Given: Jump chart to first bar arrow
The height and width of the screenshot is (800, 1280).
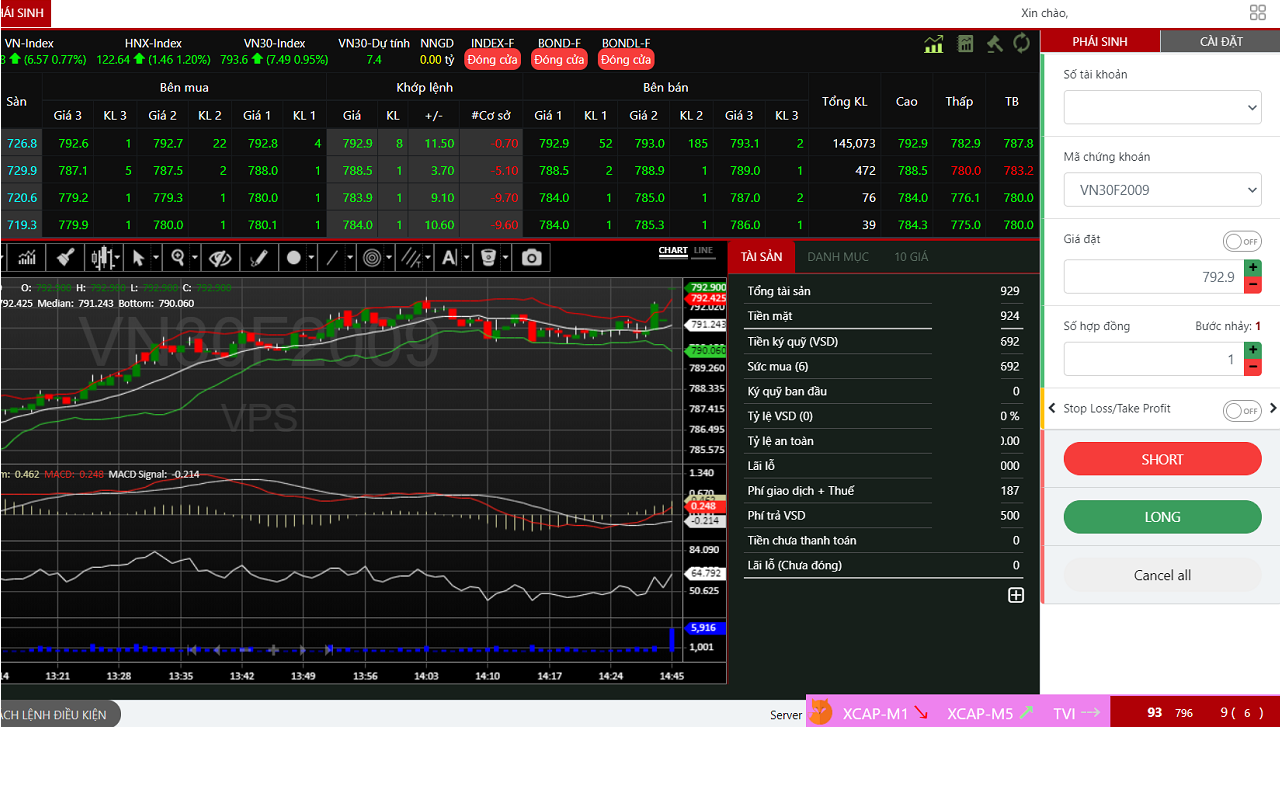Looking at the screenshot, I should pos(192,650).
